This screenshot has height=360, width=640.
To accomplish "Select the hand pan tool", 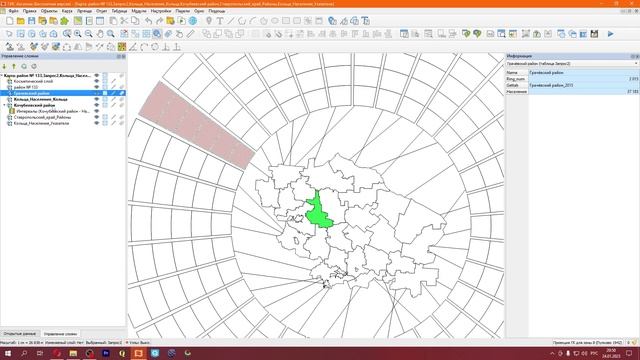I will click(100, 34).
